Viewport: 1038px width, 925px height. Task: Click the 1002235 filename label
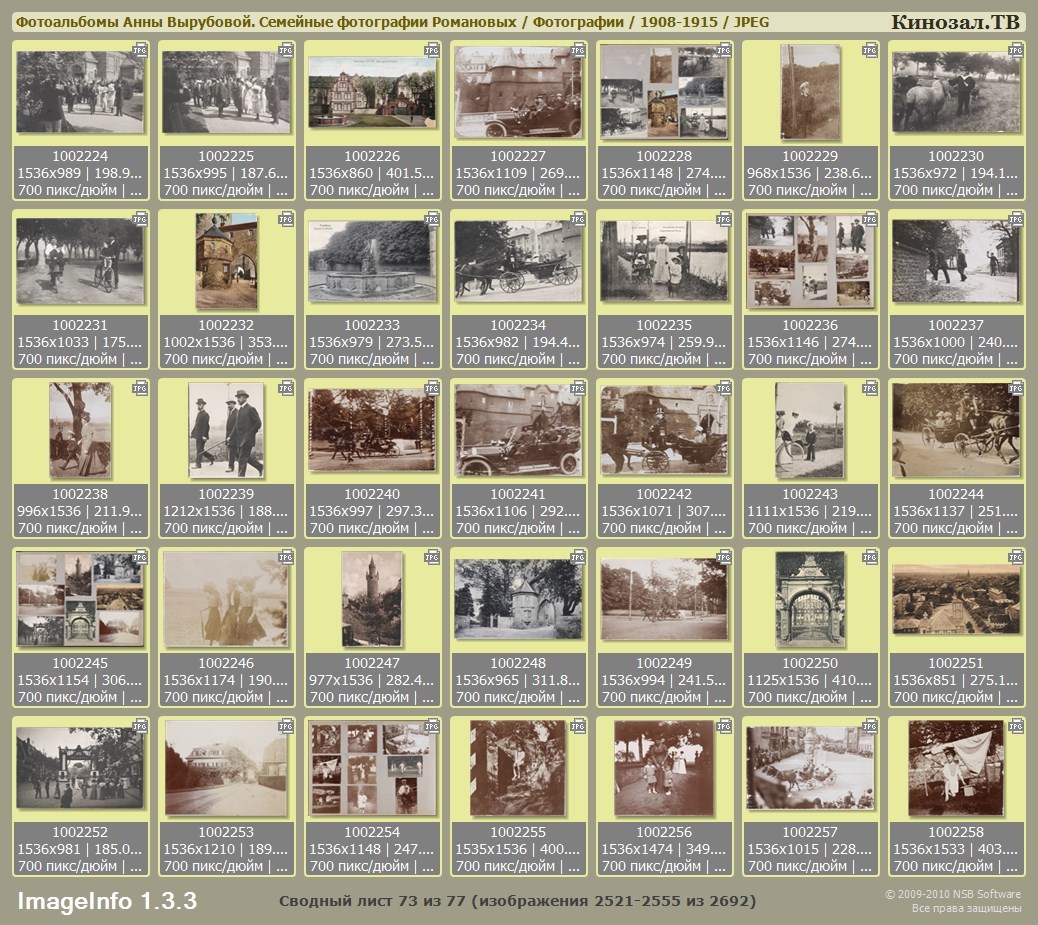664,325
